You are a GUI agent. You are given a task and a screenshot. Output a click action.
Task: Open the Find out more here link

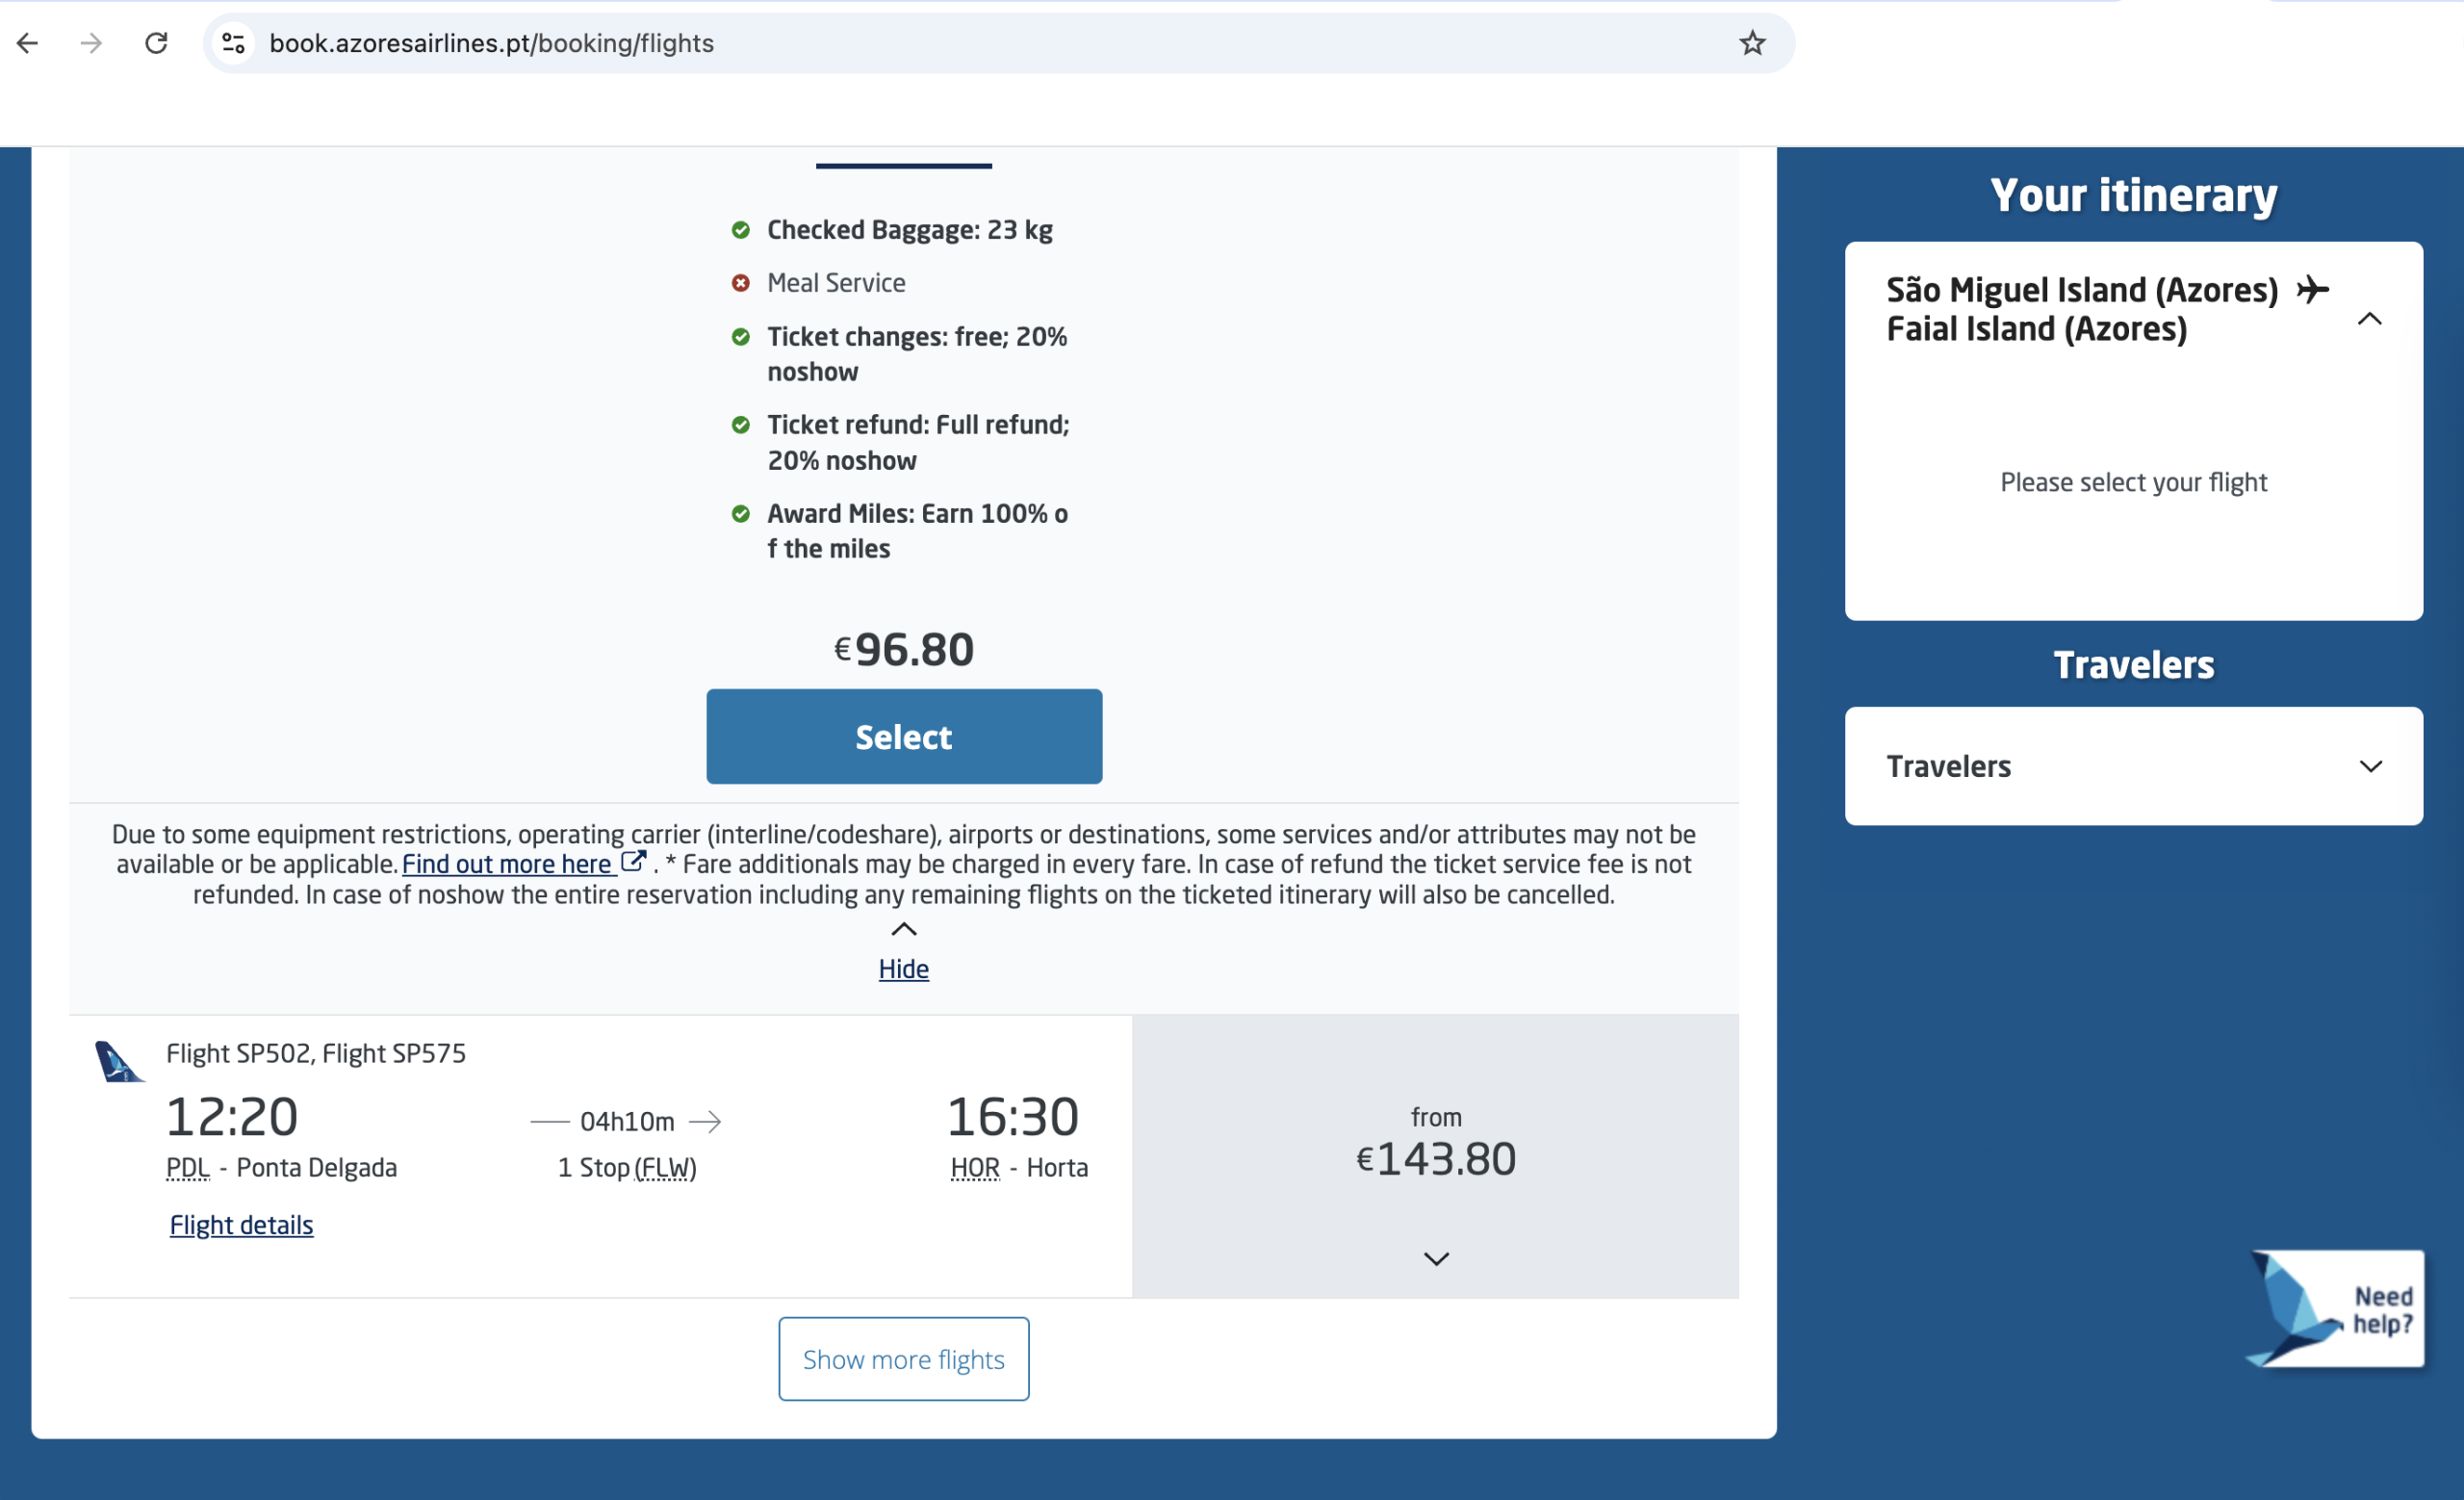pyautogui.click(x=507, y=864)
